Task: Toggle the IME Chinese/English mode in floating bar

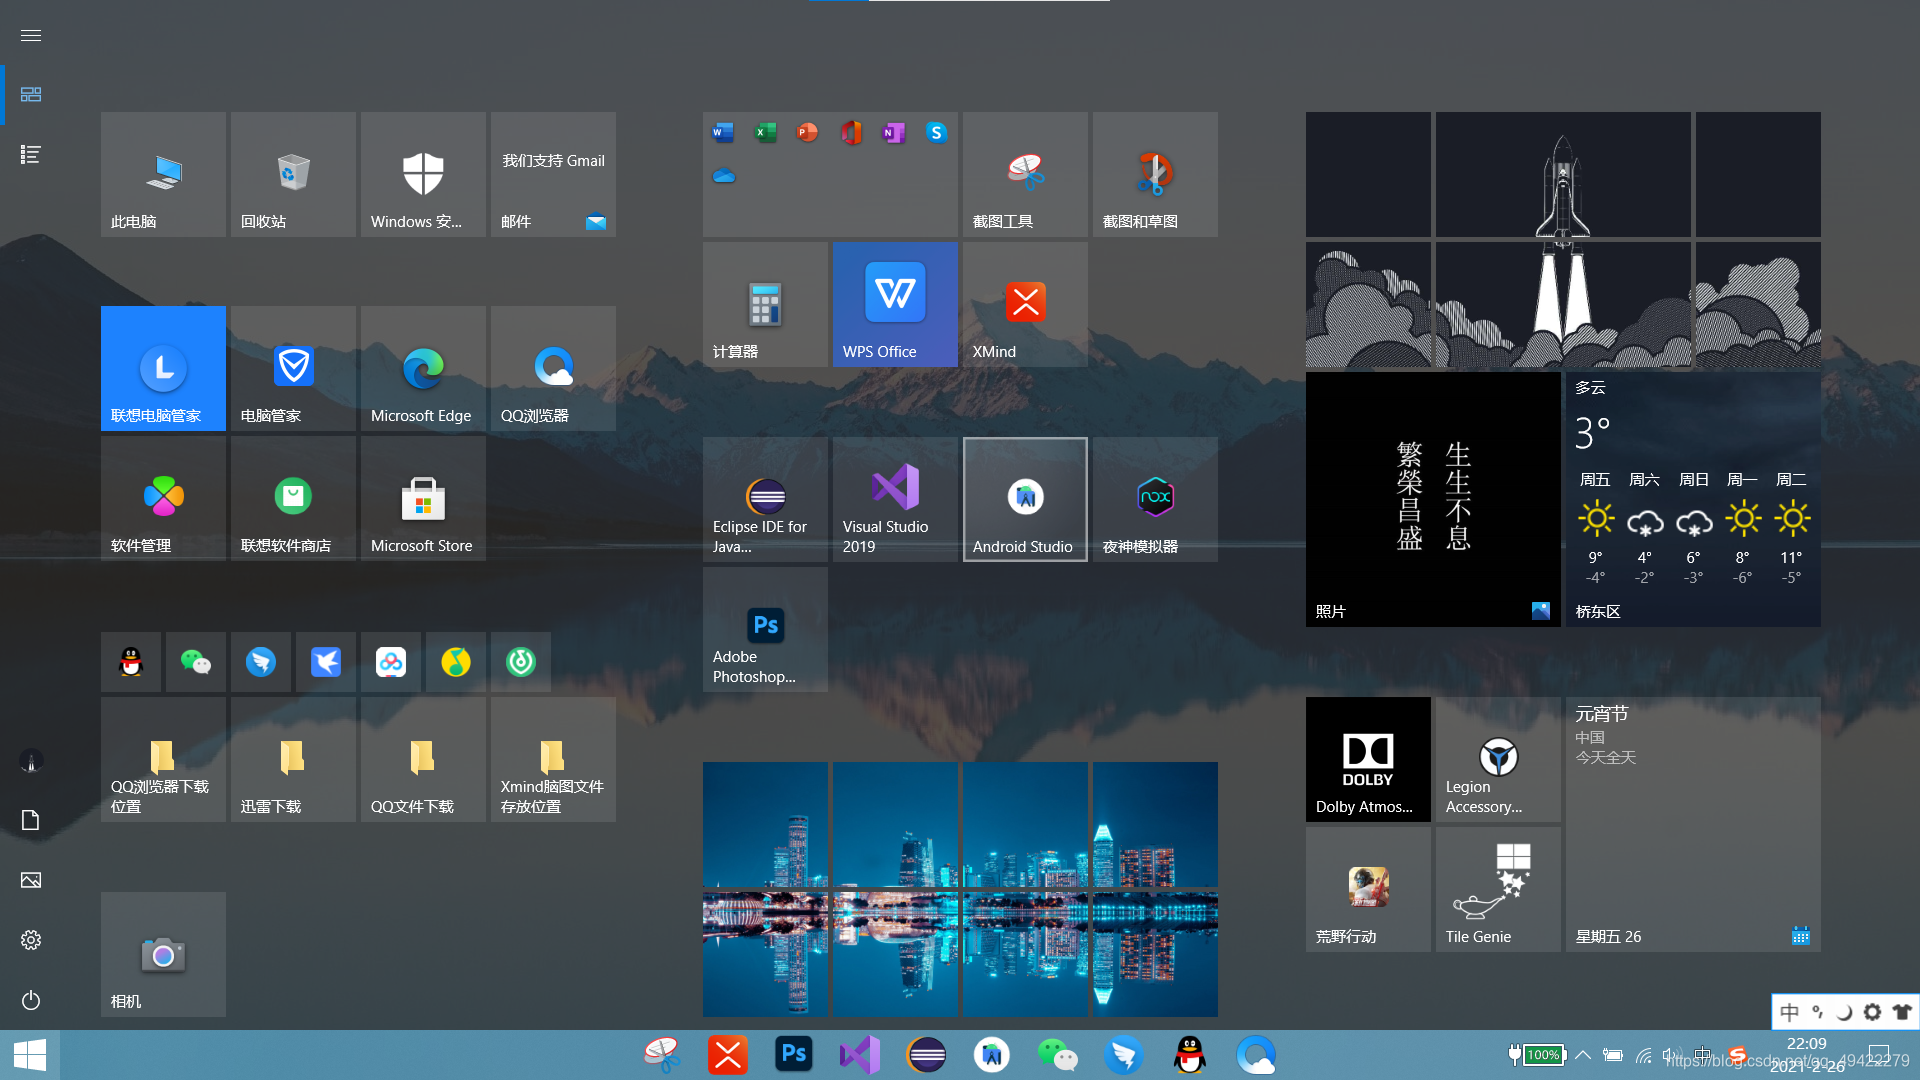Action: [x=1790, y=1012]
